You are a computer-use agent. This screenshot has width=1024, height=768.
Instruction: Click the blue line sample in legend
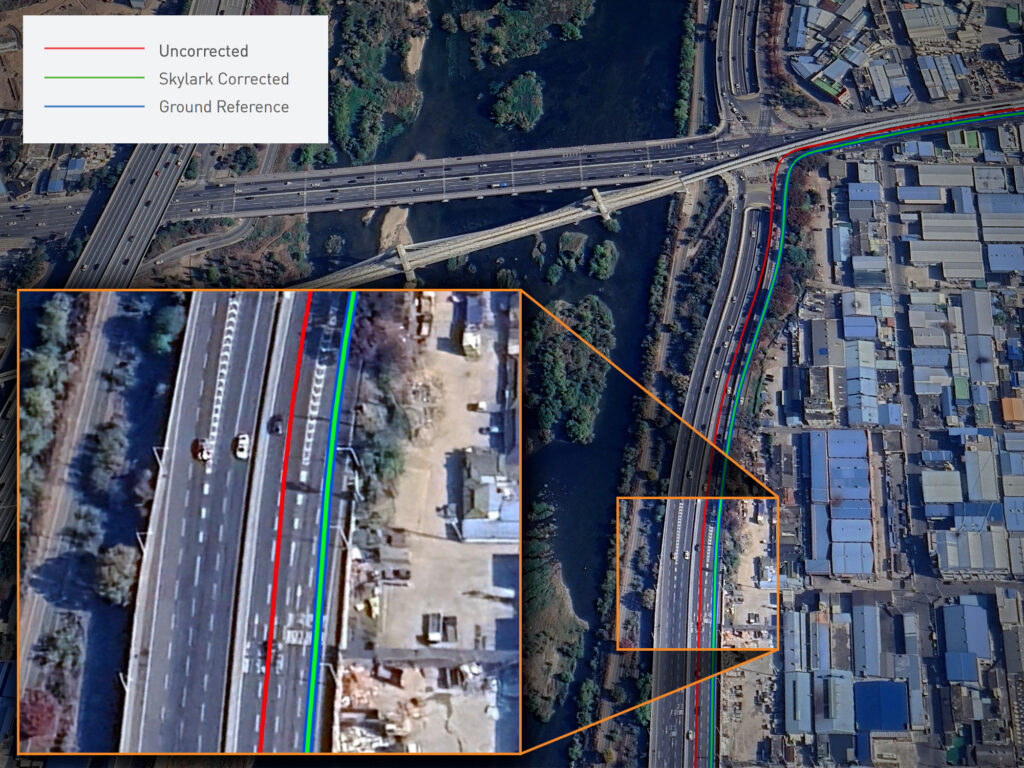click(94, 106)
